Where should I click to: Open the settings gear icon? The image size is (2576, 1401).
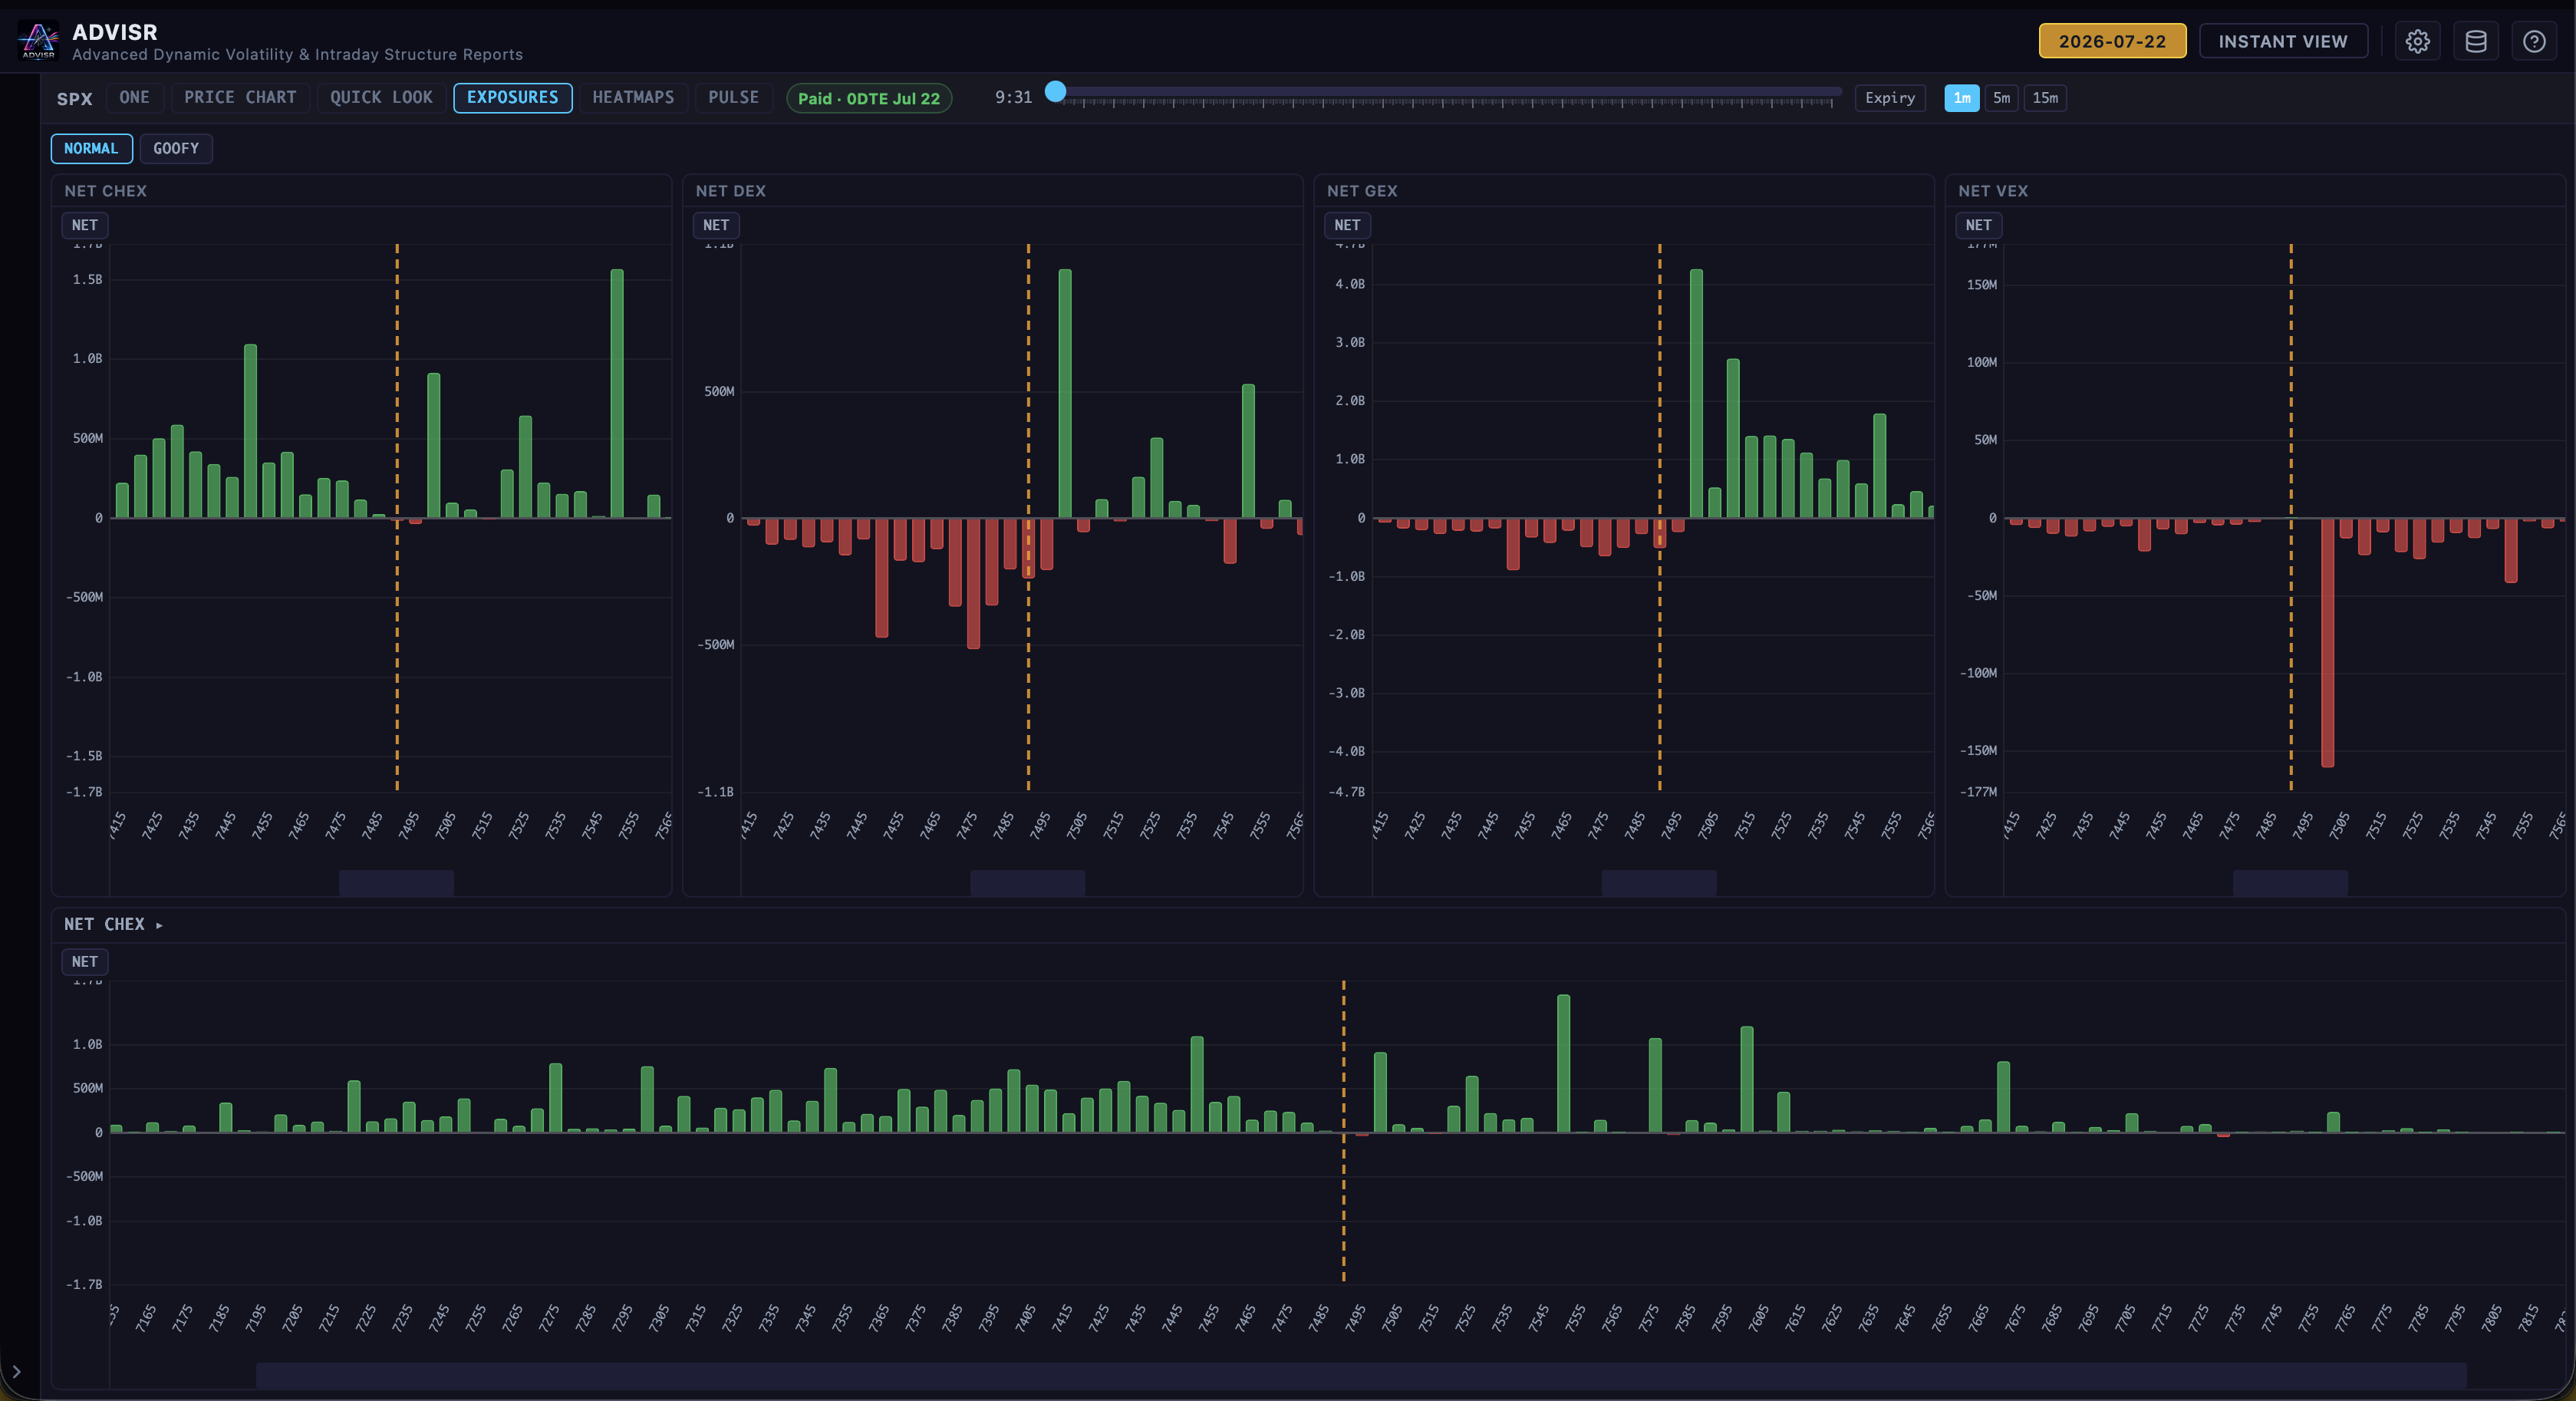2417,41
